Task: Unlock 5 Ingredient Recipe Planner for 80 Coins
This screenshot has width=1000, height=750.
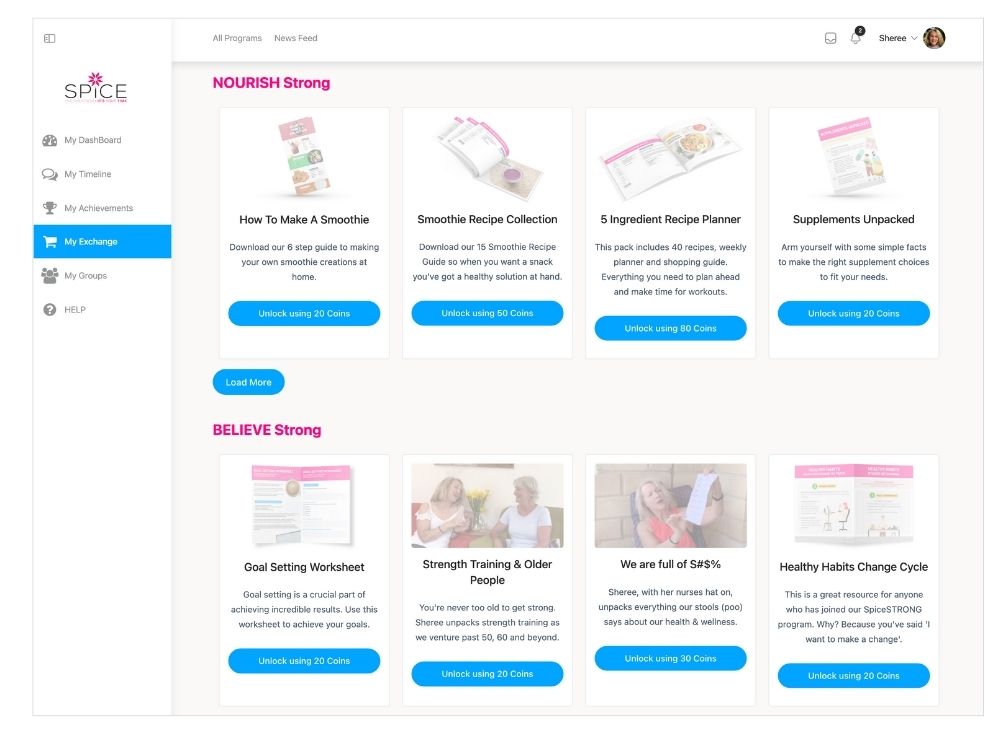Action: pos(670,328)
